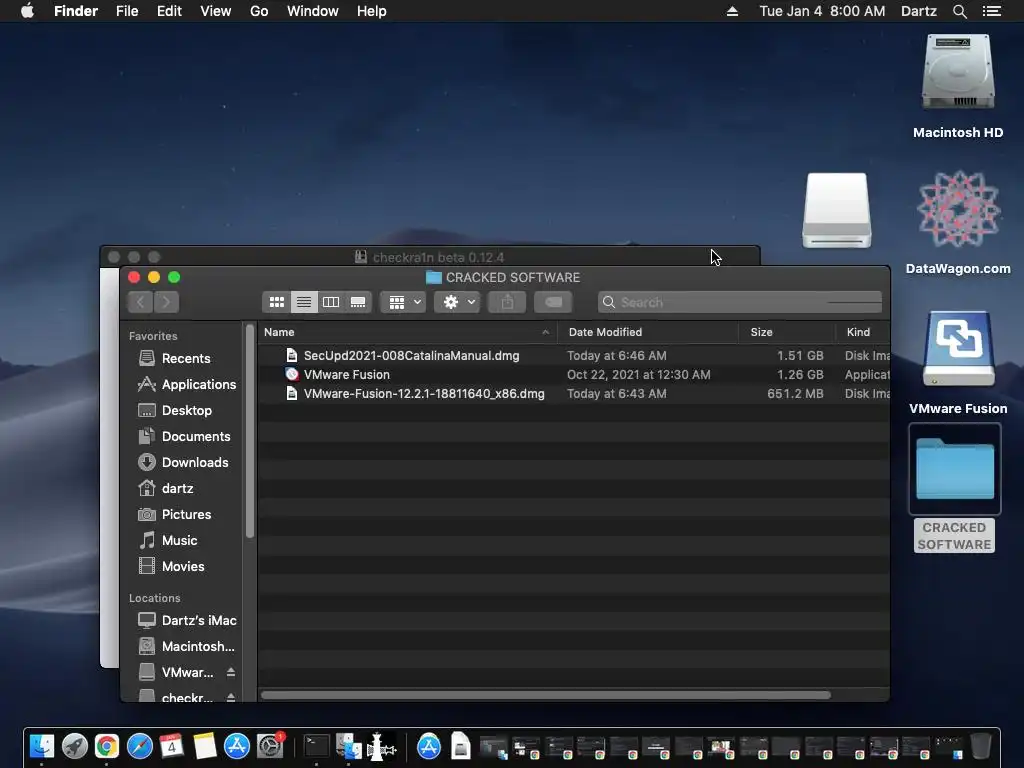
Task: Select the white external drive desktop icon
Action: pyautogui.click(x=837, y=210)
